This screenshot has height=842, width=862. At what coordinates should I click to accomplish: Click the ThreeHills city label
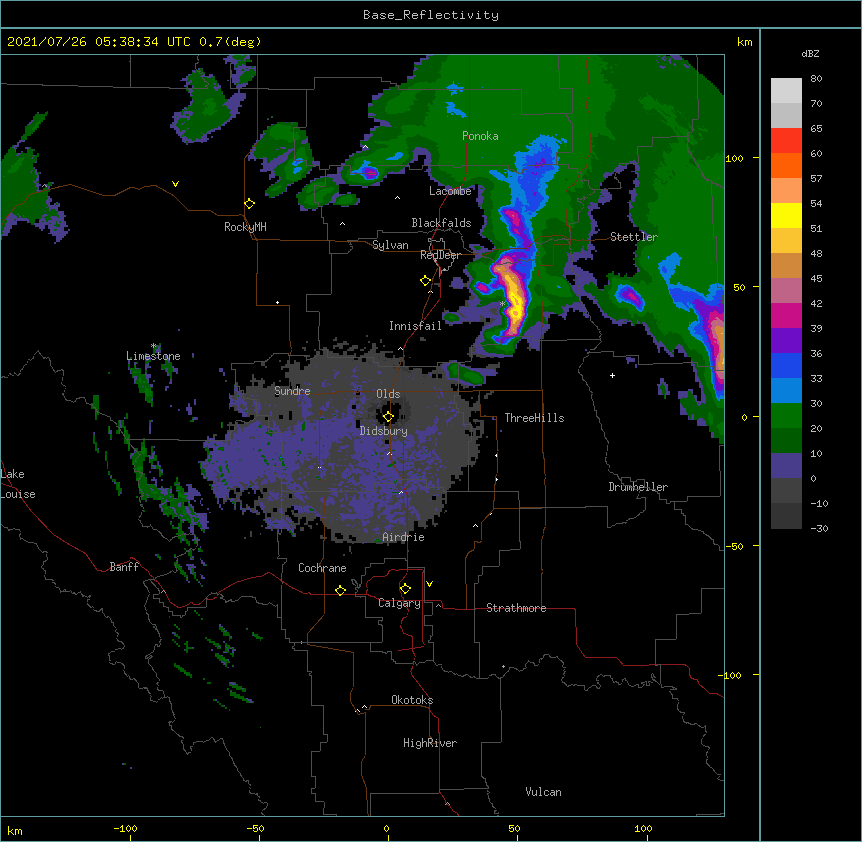coord(534,418)
